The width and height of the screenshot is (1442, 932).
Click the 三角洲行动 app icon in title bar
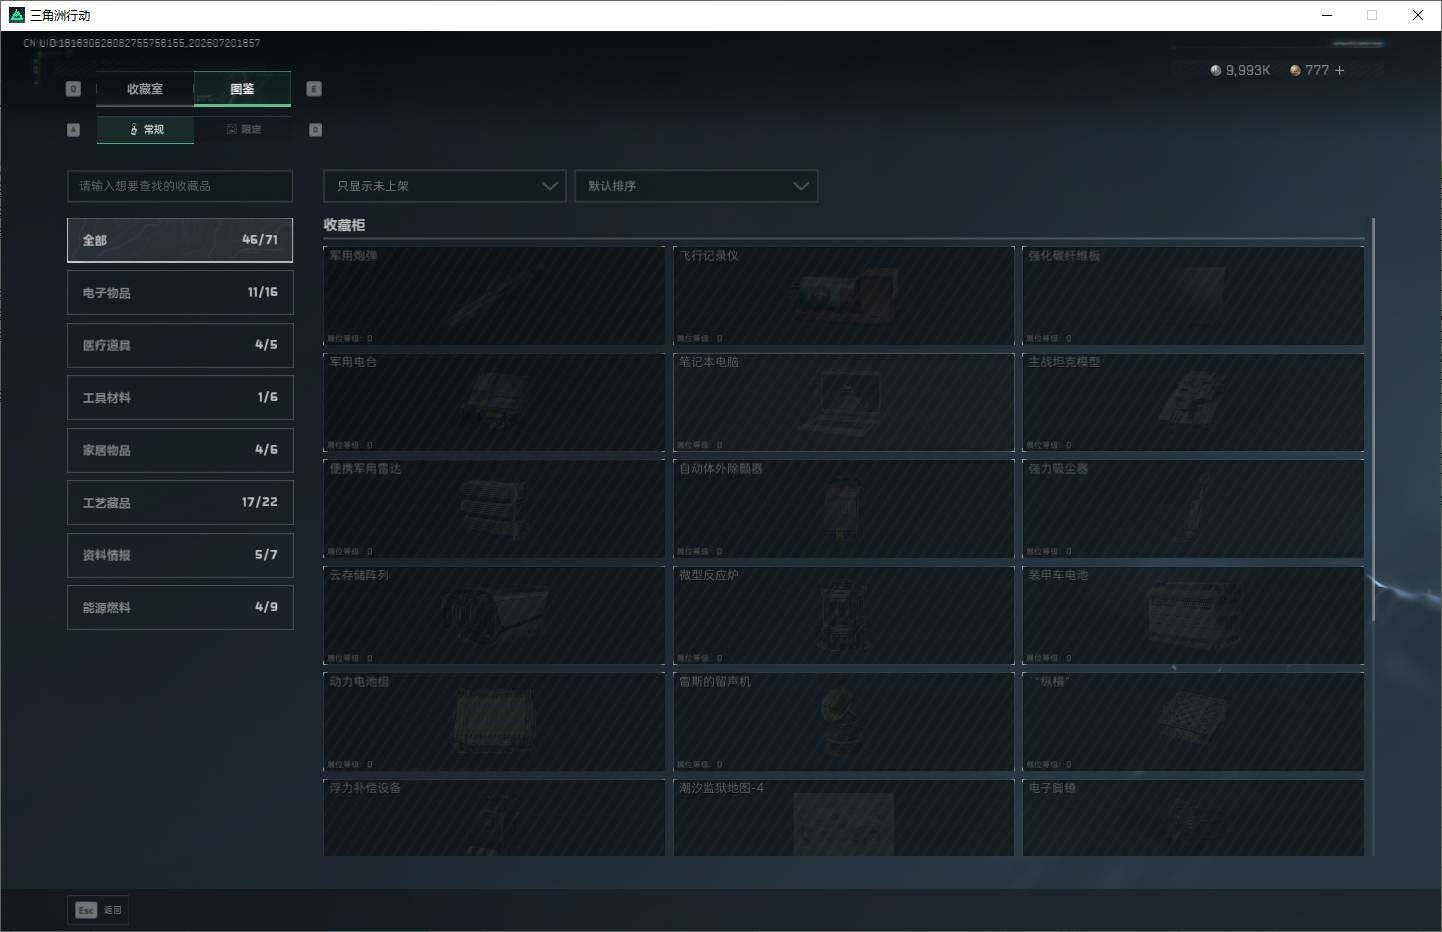click(17, 15)
